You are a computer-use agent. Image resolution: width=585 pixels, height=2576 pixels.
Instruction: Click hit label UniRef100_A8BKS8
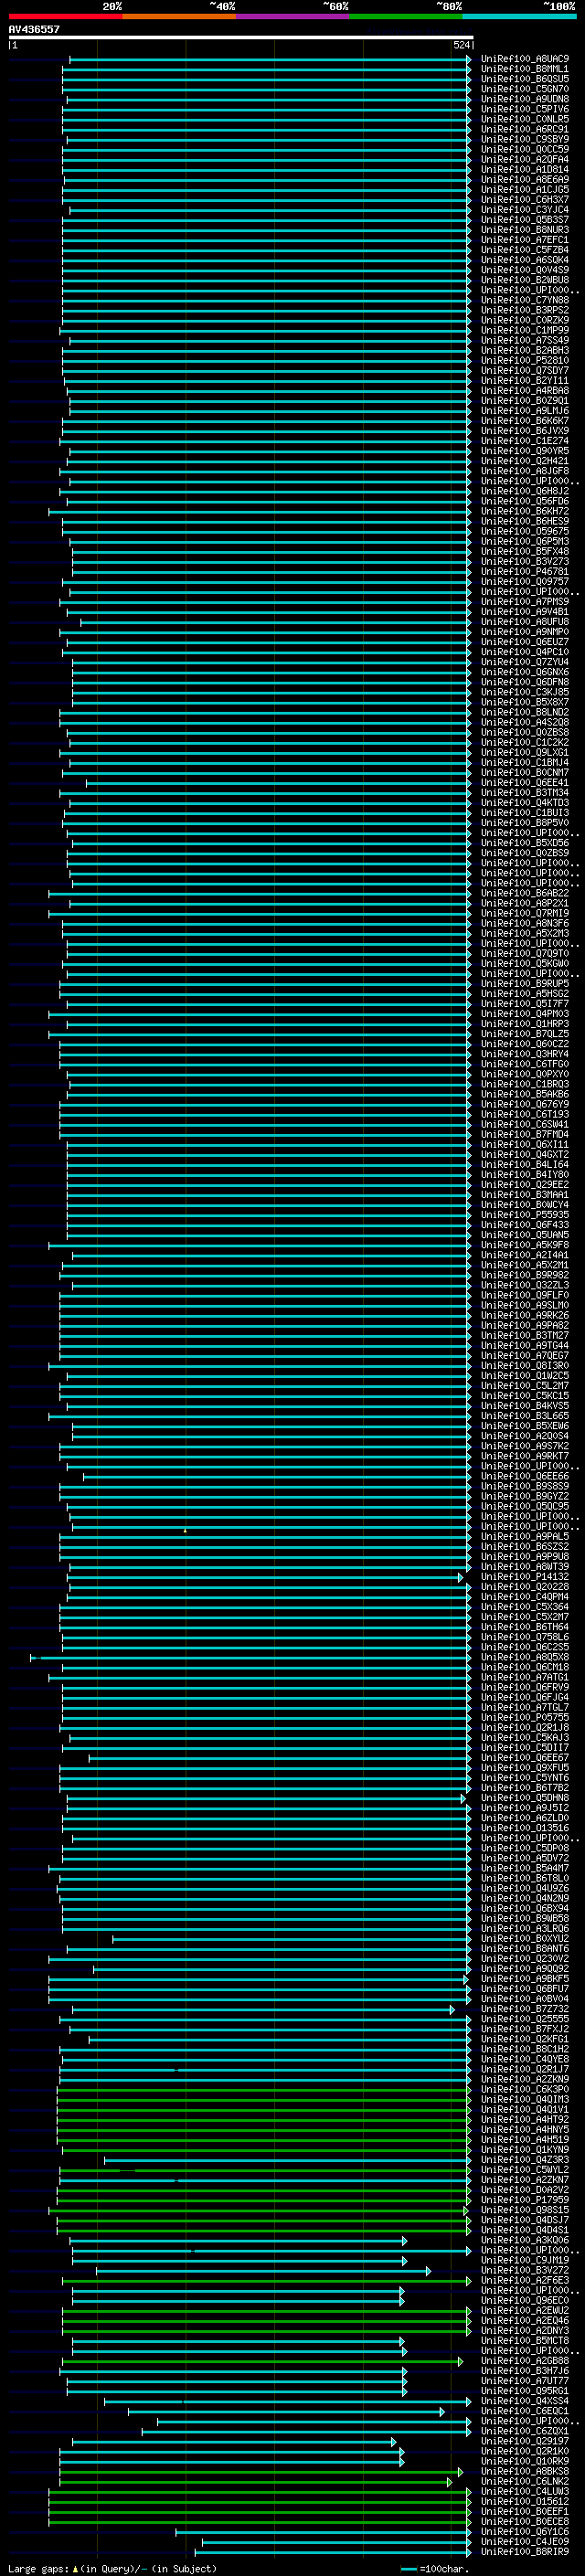pyautogui.click(x=524, y=2471)
